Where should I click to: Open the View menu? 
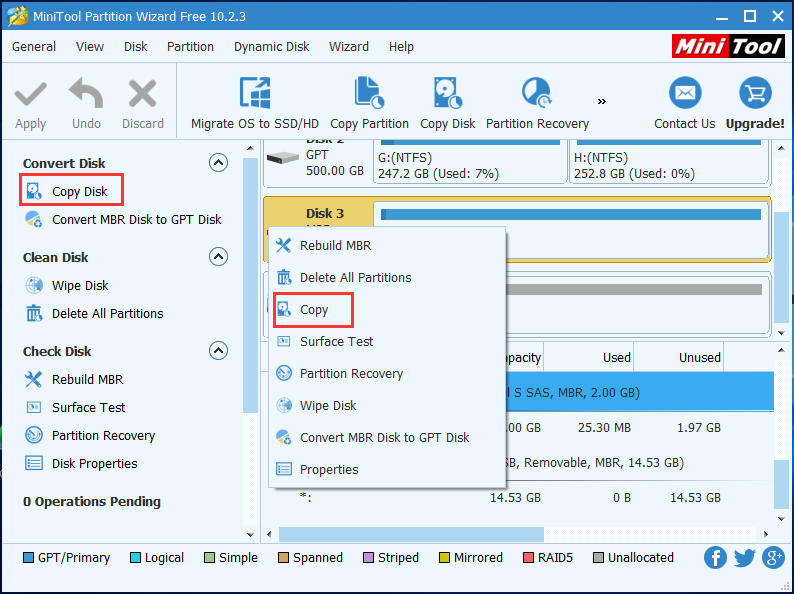(90, 47)
